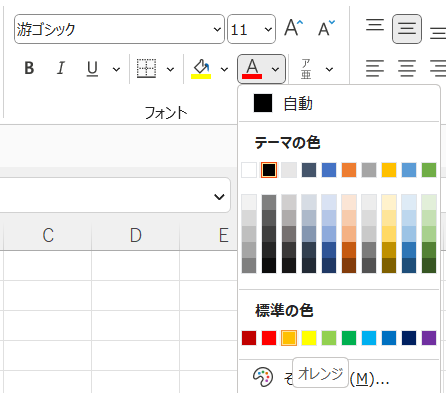The width and height of the screenshot is (446, 393).
Task: Apply Underline formatting
Action: coord(92,68)
